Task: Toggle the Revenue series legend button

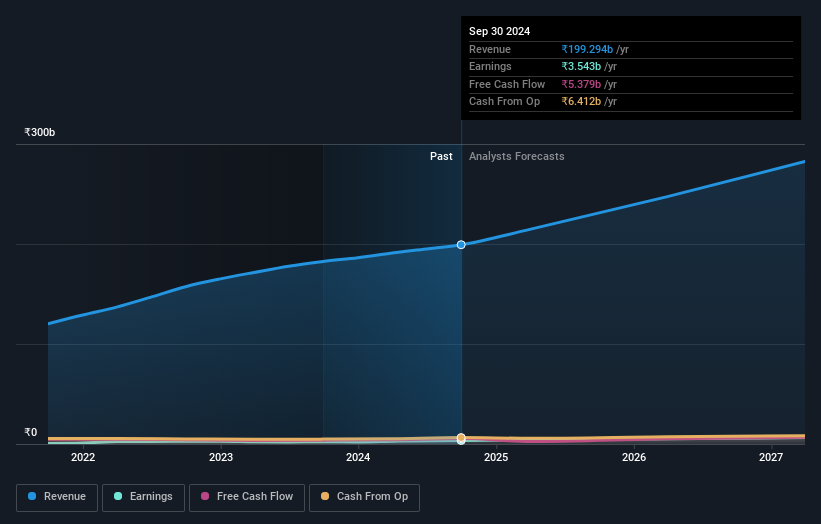Action: point(57,497)
